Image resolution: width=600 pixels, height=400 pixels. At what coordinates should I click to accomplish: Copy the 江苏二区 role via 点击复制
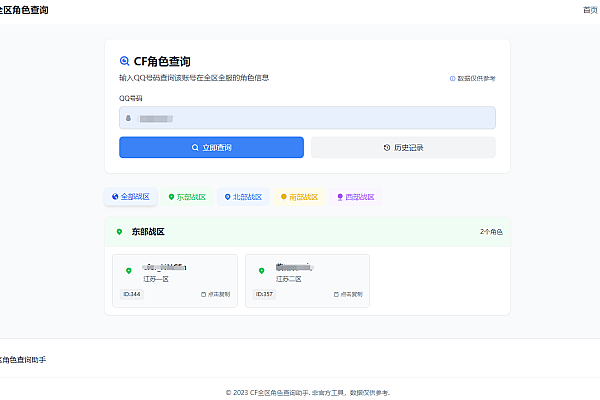348,294
